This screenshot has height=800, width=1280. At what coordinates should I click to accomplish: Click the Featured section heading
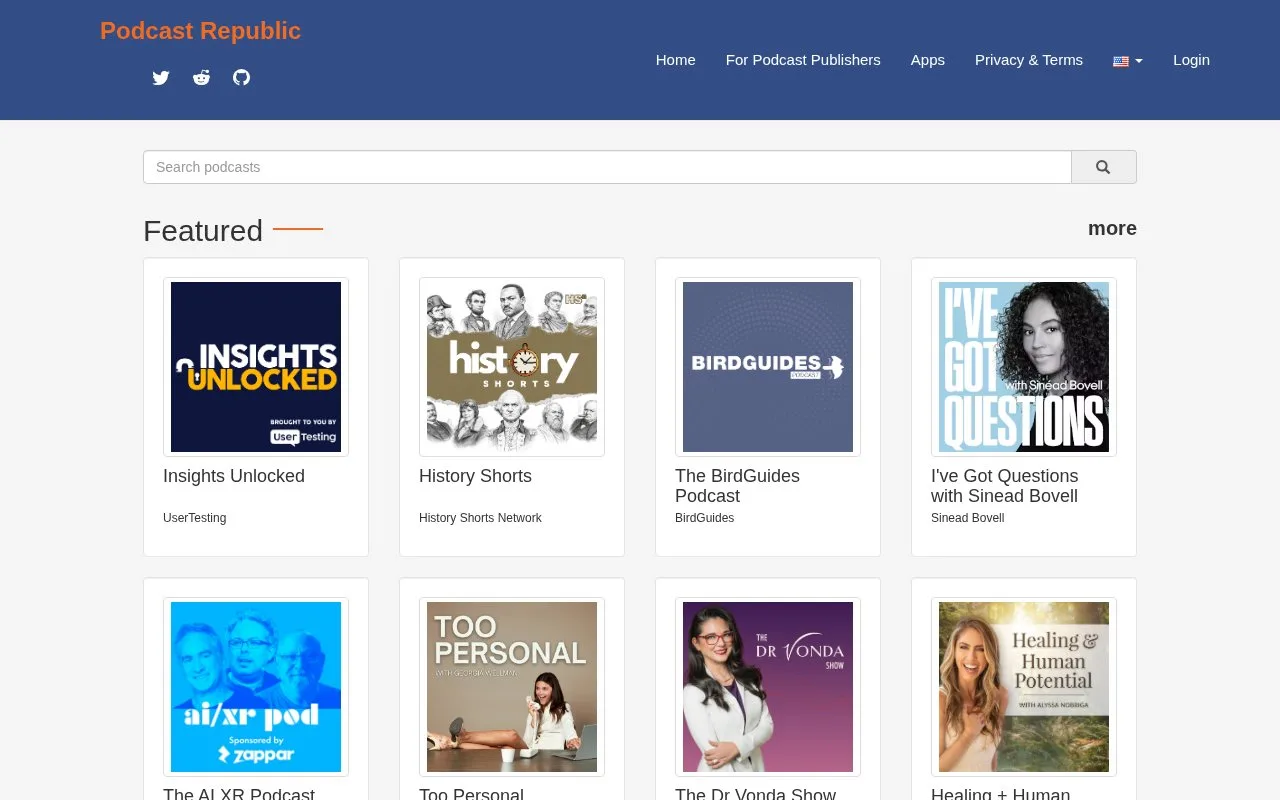point(203,230)
